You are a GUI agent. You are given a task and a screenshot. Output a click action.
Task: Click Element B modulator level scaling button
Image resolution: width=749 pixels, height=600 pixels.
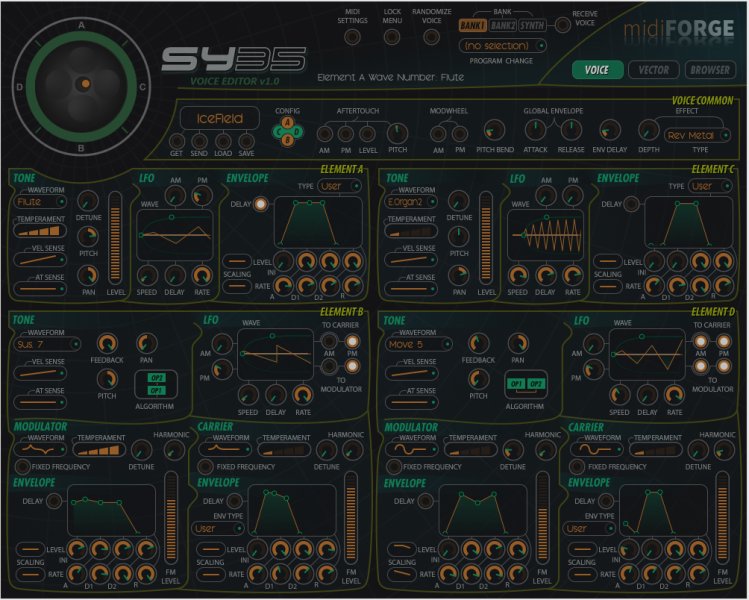[x=30, y=549]
